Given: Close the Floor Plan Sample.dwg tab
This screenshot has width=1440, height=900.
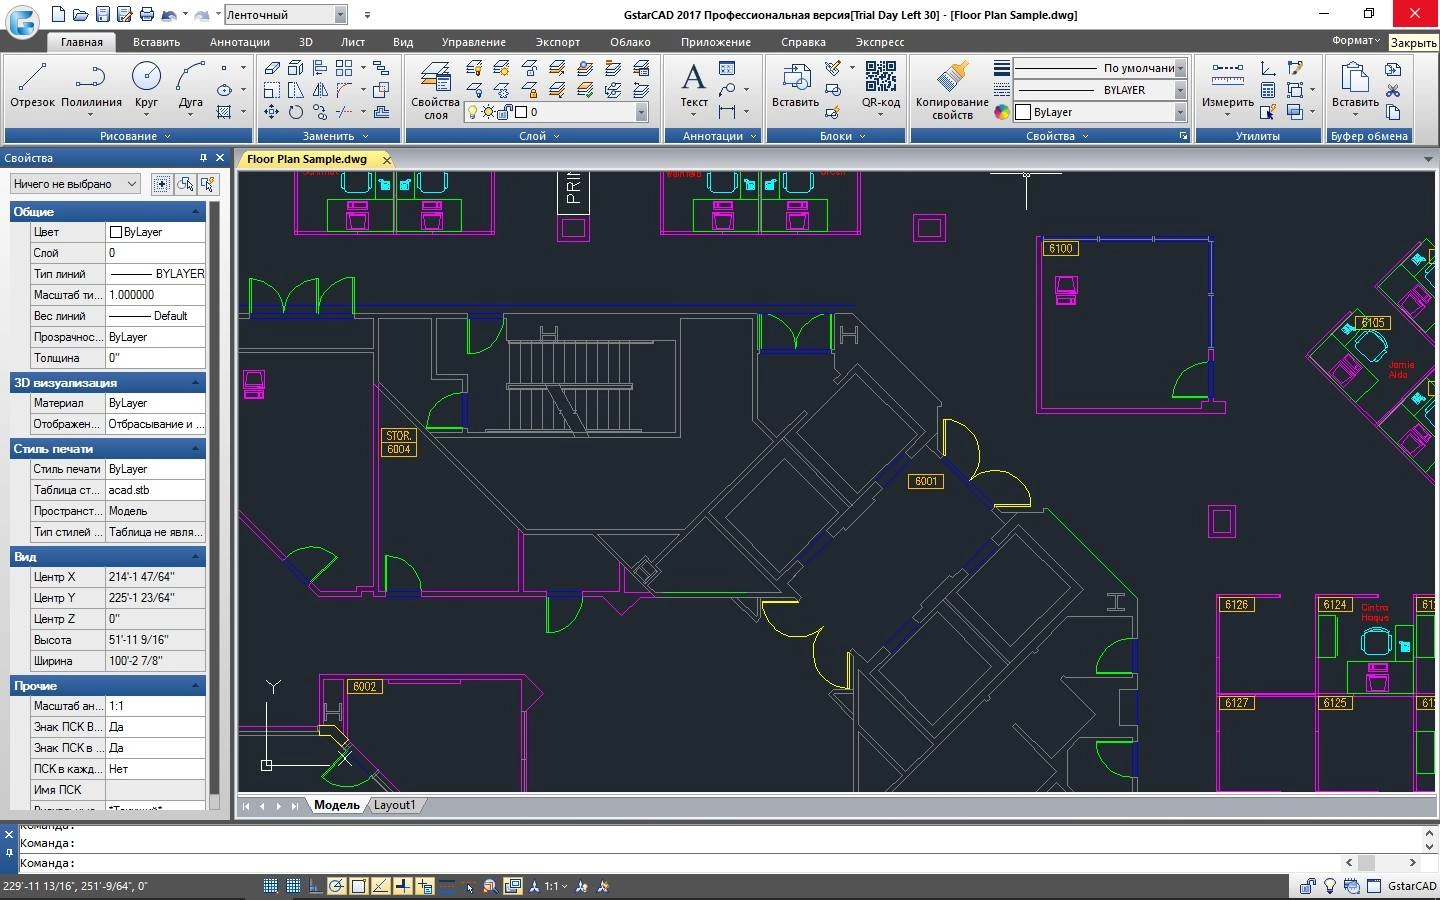Looking at the screenshot, I should (386, 160).
